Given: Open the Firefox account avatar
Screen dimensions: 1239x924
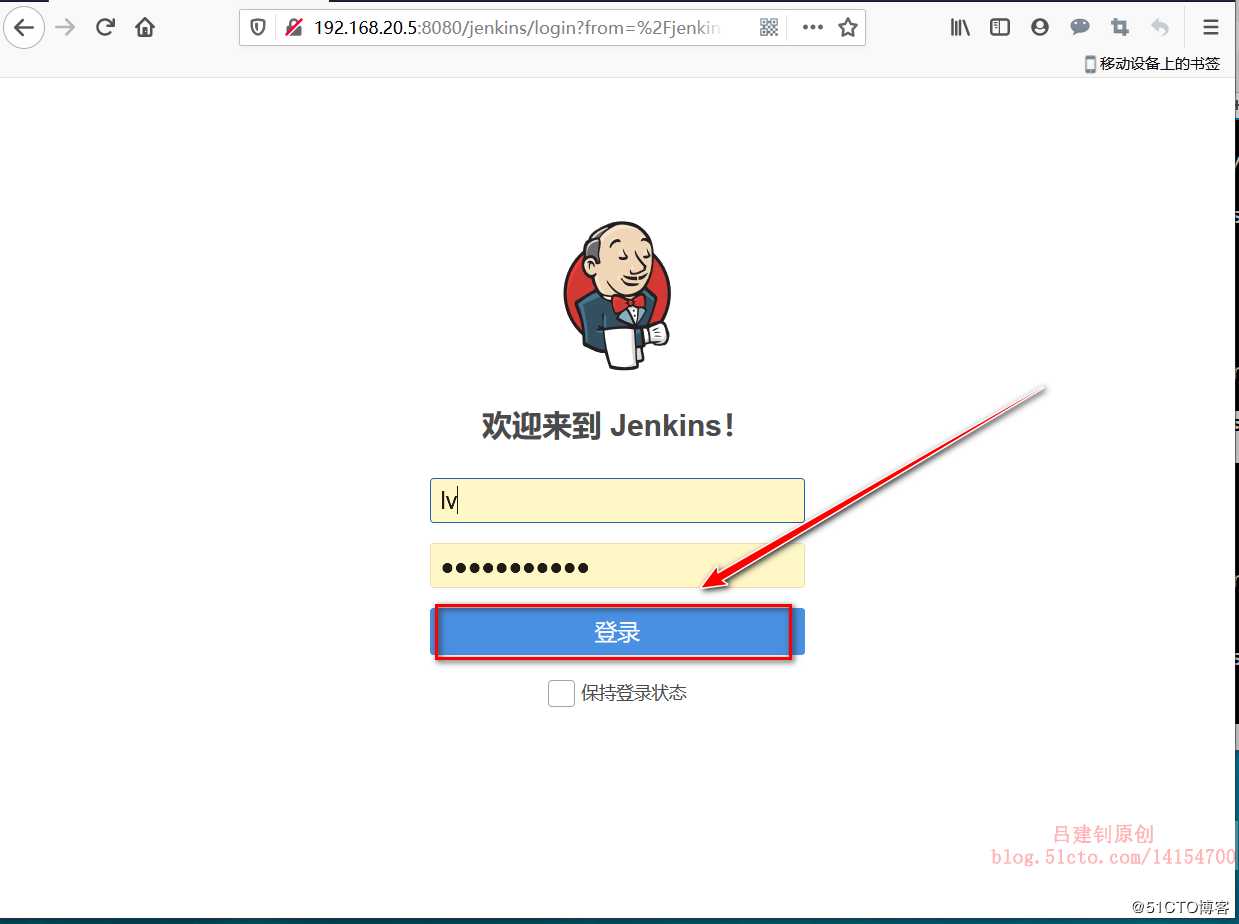Looking at the screenshot, I should (1040, 28).
